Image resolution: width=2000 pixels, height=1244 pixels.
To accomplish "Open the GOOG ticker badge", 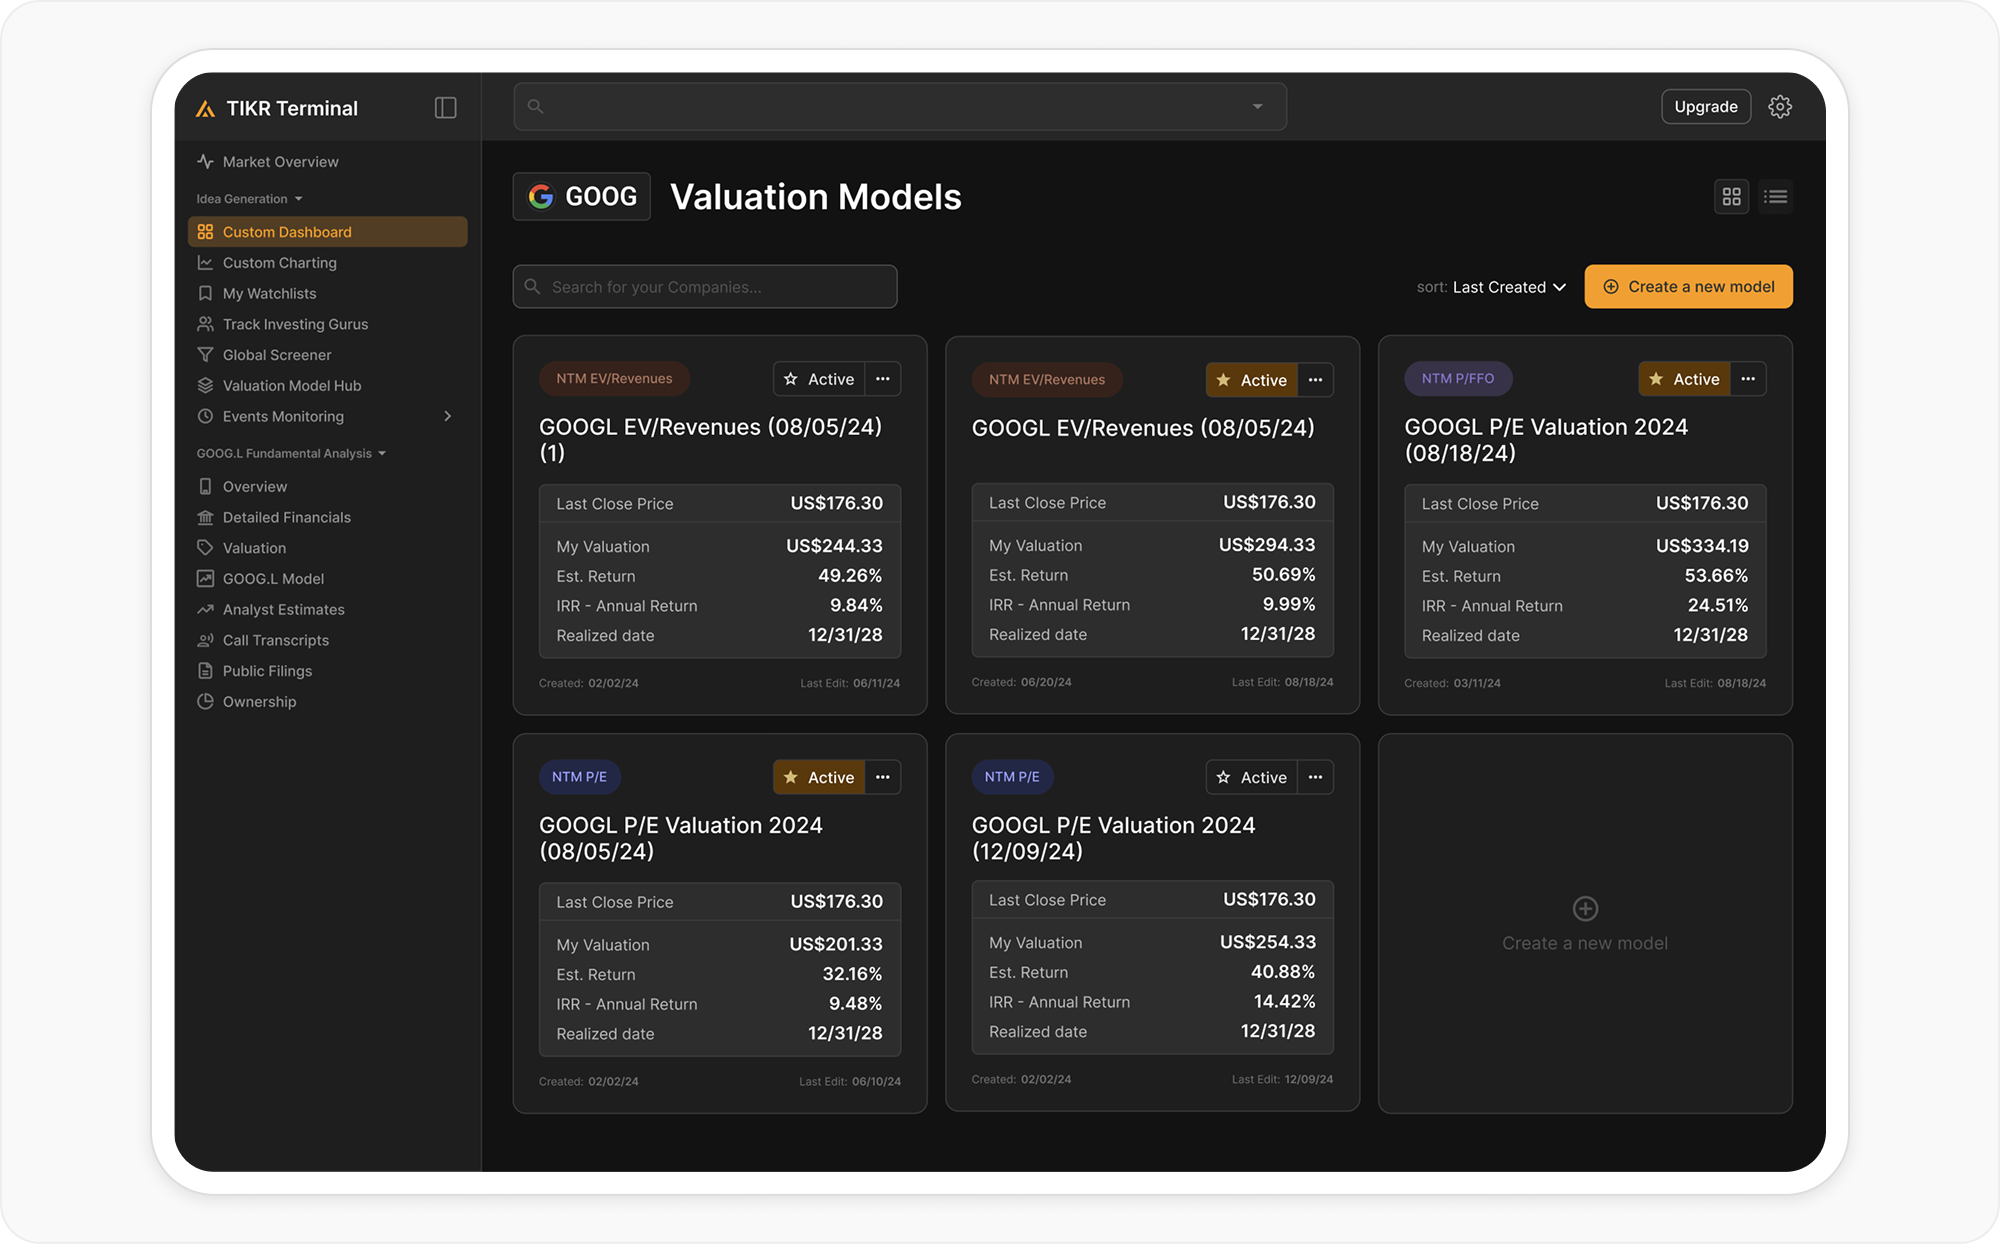I will 582,197.
